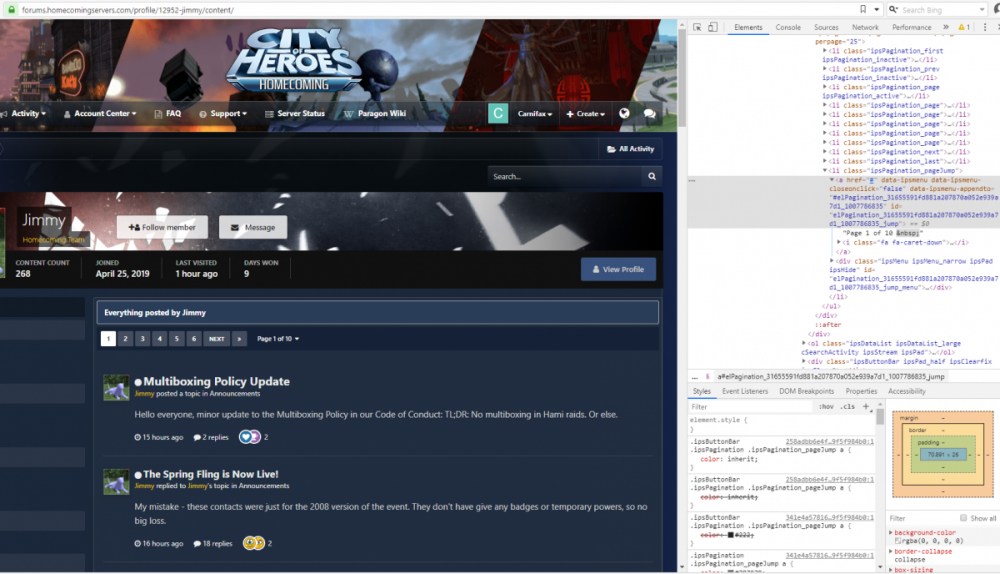This screenshot has width=1000, height=574.
Task: Select the Elements tab
Action: click(x=748, y=27)
